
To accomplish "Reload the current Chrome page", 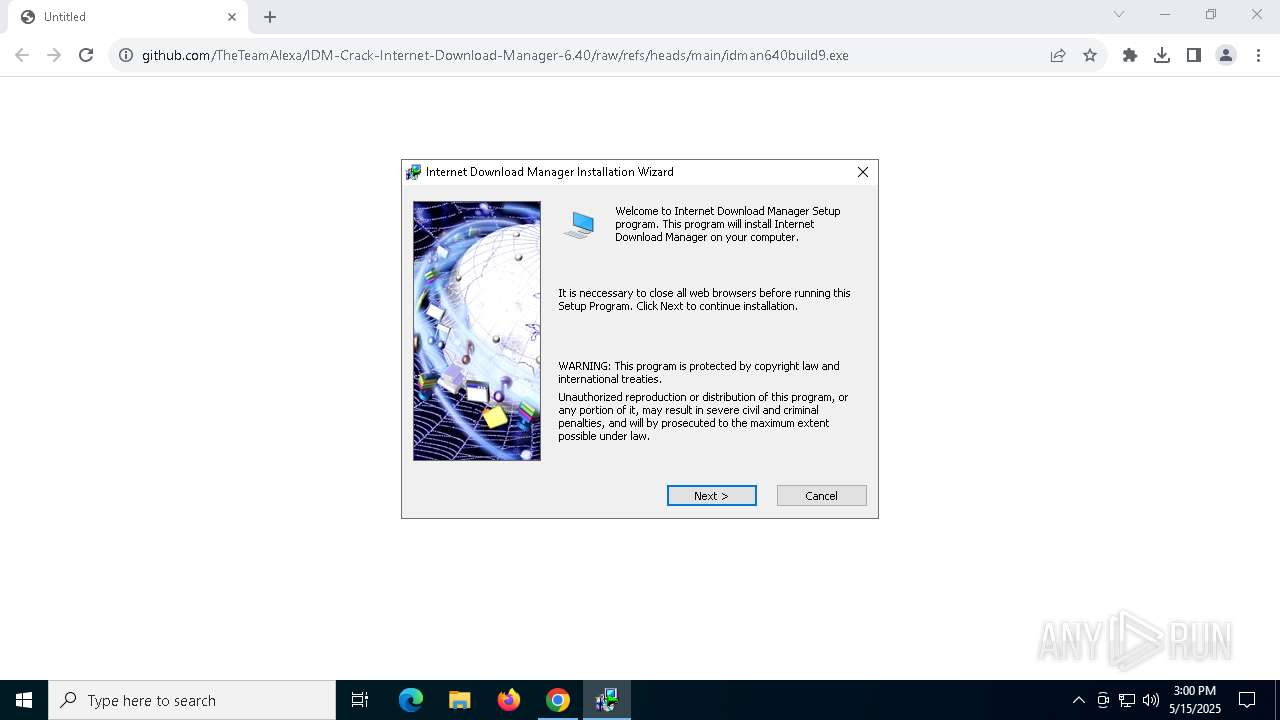I will [86, 55].
